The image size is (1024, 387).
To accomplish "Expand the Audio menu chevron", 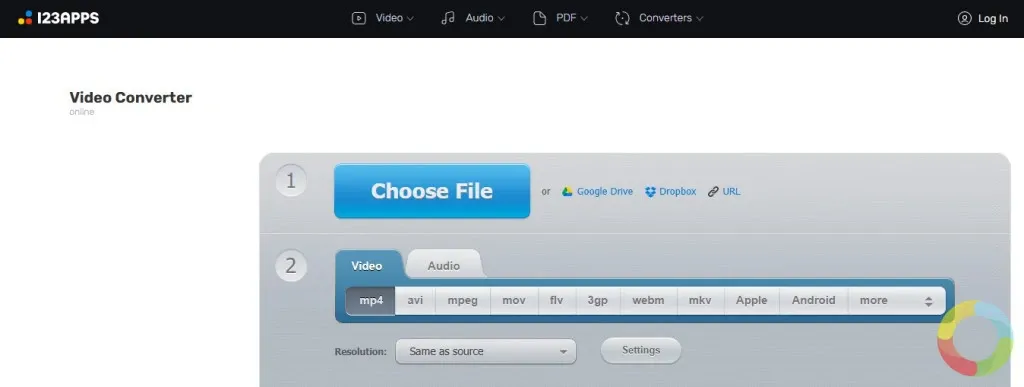I will (x=501, y=19).
